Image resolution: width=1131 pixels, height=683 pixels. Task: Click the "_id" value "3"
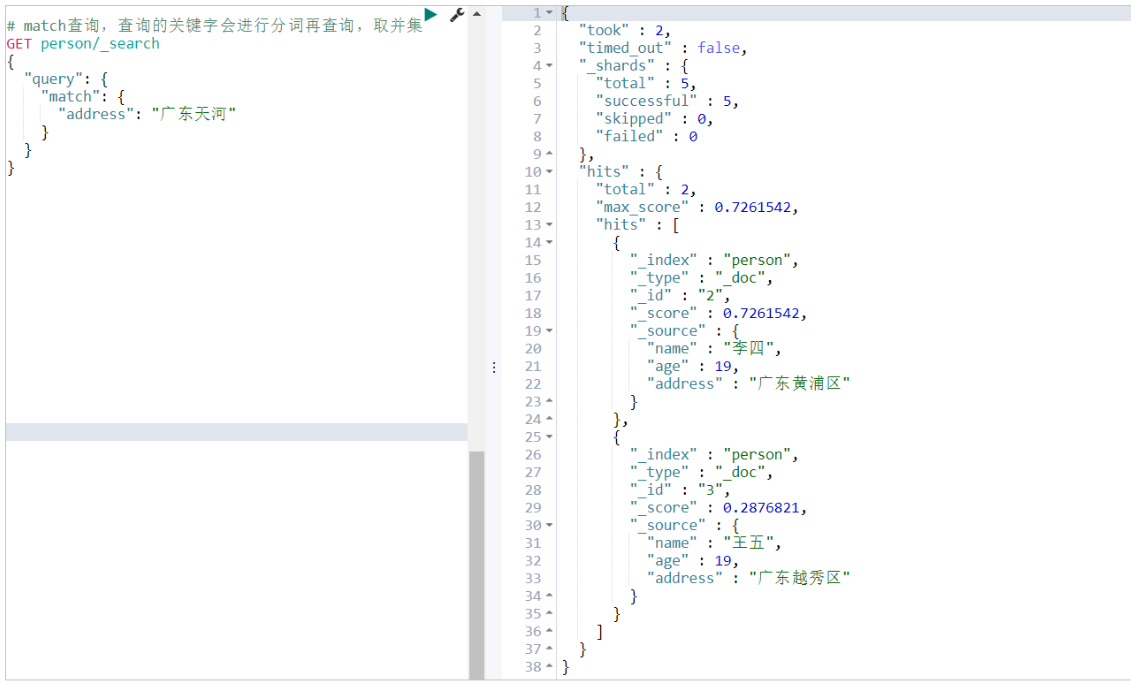click(x=710, y=490)
